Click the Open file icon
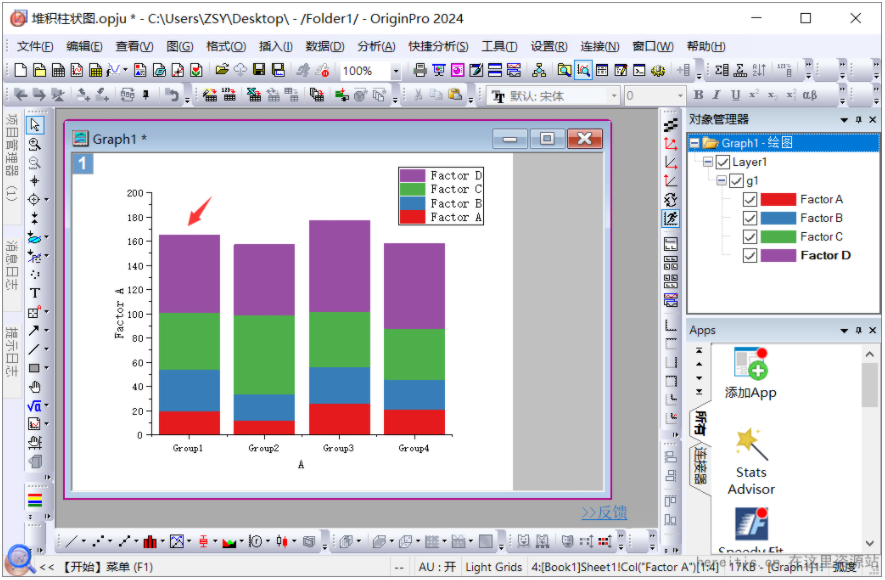Image resolution: width=885 pixels, height=580 pixels. (222, 70)
